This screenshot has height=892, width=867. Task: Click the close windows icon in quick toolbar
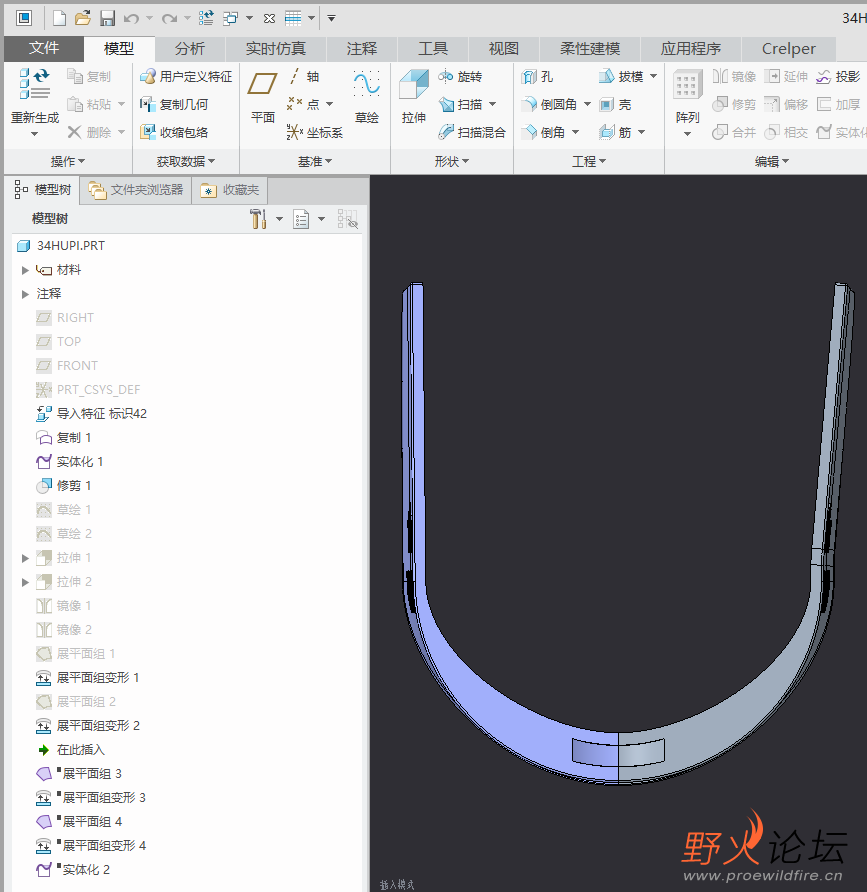269,19
